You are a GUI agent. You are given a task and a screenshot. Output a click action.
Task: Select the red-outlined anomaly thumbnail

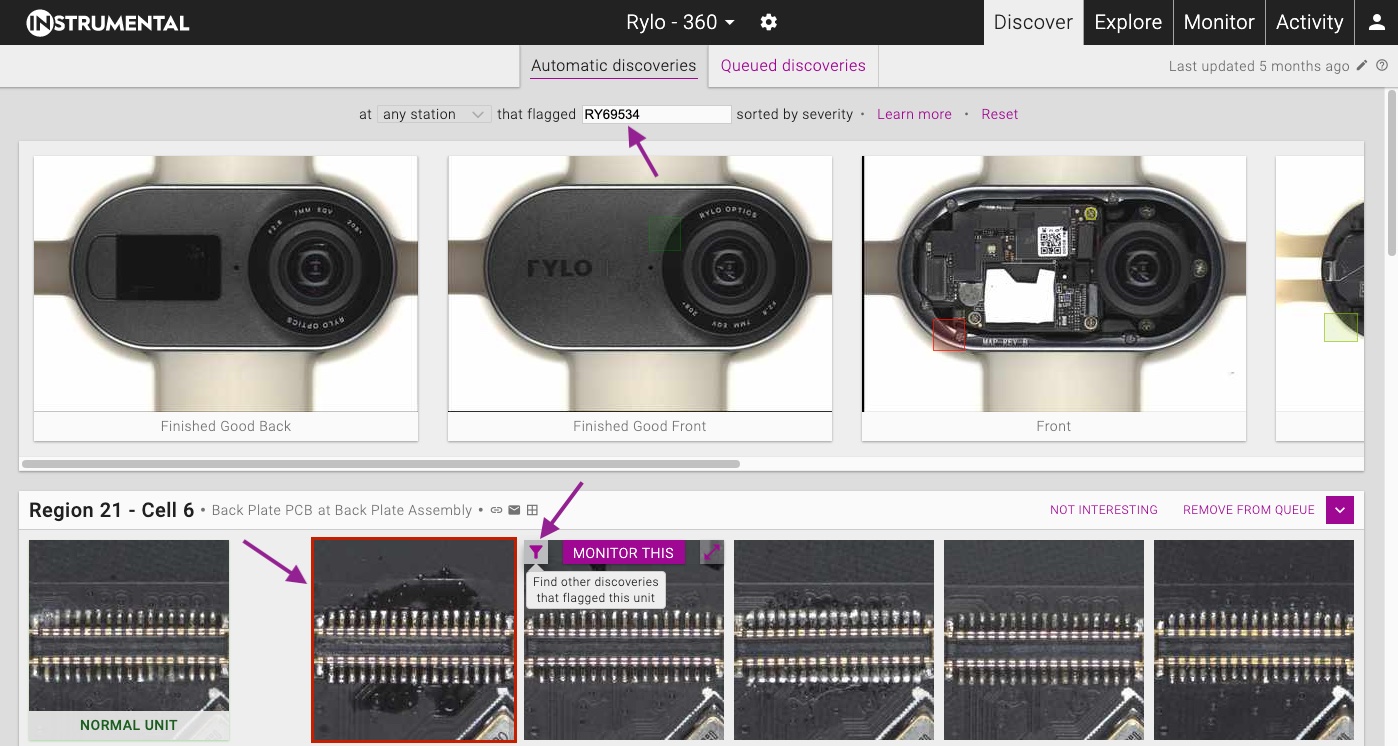[414, 640]
